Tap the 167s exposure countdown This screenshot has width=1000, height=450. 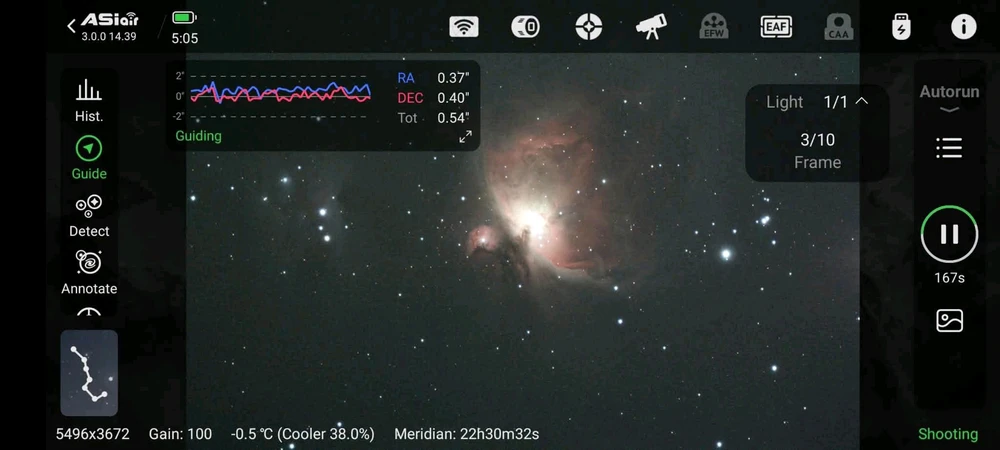click(x=949, y=278)
